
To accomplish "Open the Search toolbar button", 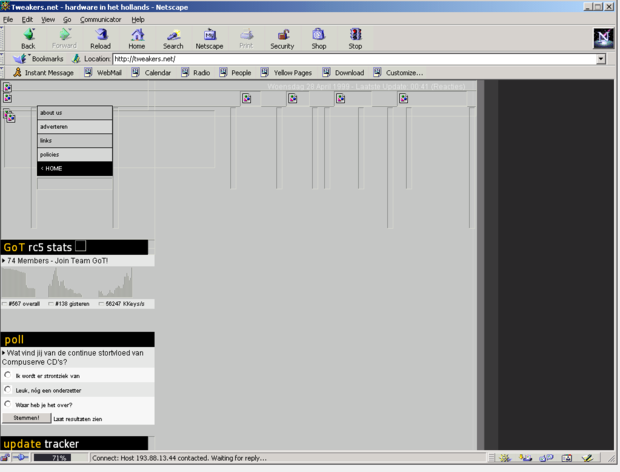I will [173, 39].
